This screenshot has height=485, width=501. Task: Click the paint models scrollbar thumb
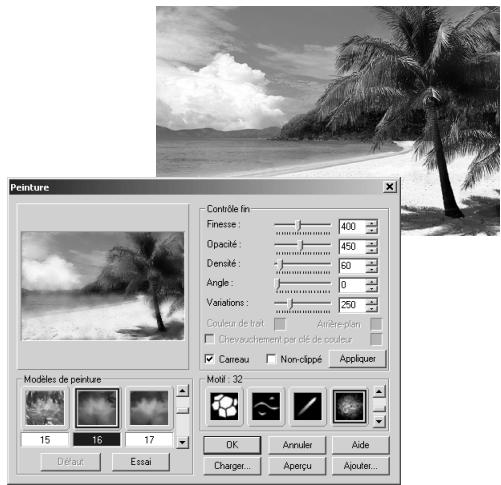click(x=182, y=410)
